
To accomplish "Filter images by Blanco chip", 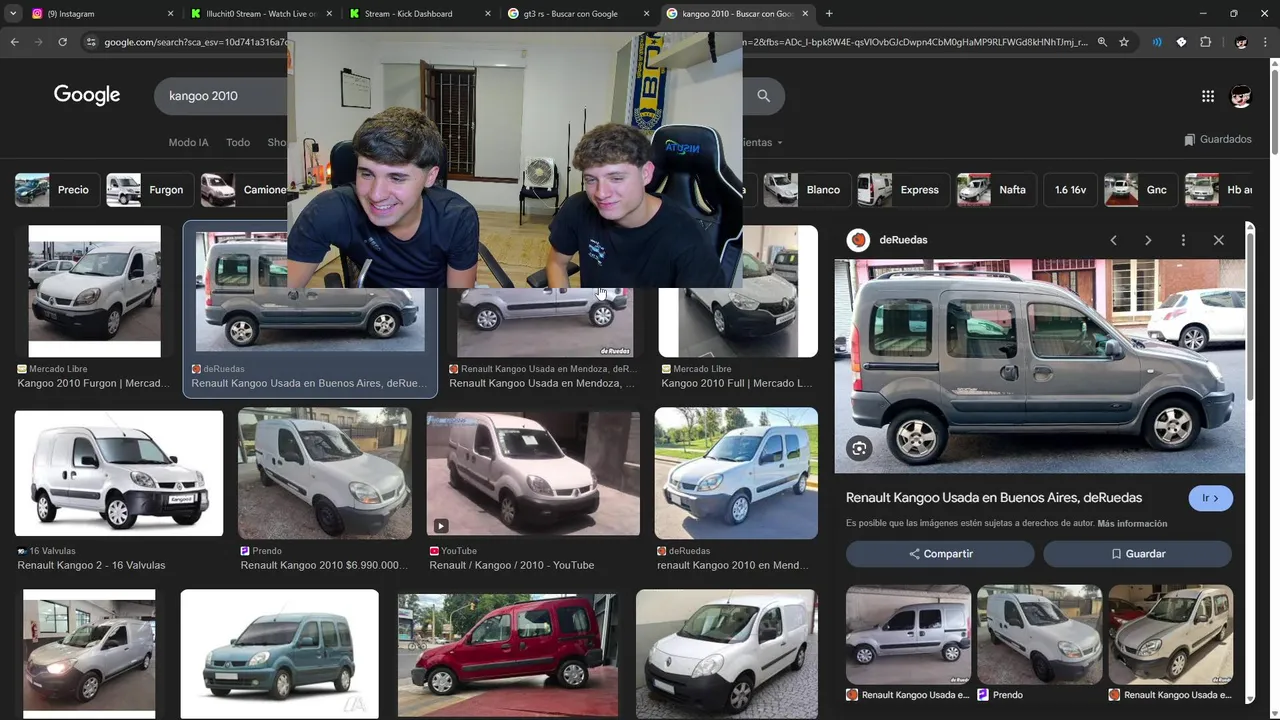I will [807, 190].
